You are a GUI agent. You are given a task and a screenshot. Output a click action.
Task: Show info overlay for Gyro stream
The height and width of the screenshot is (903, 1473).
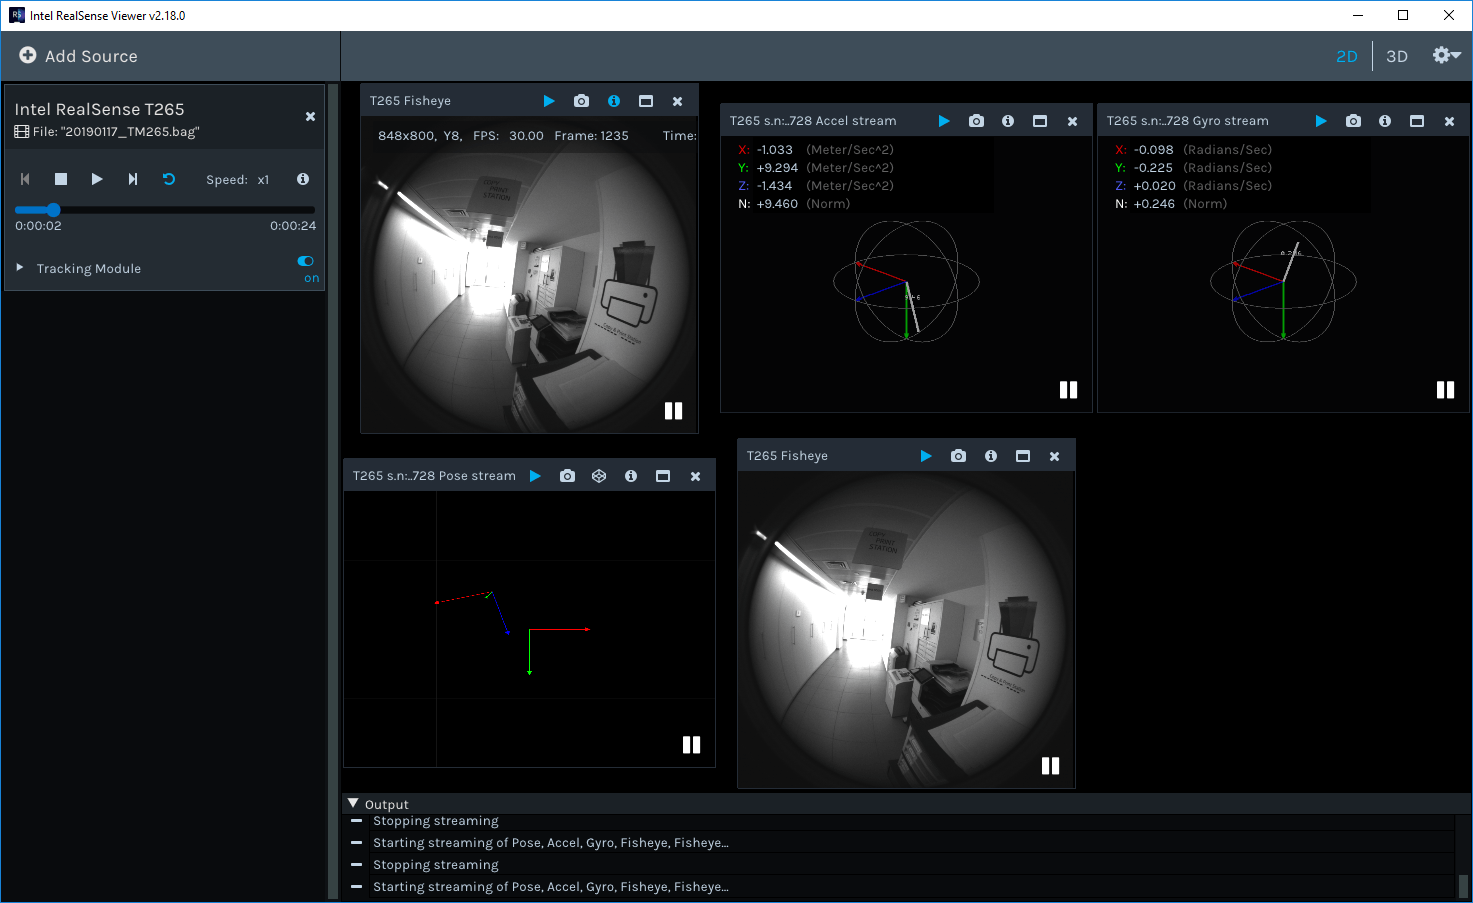[1385, 121]
